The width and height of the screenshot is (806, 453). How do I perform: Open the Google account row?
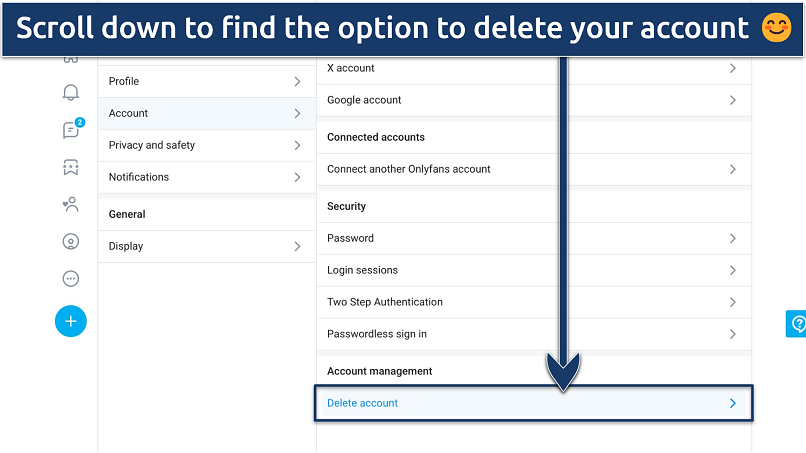365,100
